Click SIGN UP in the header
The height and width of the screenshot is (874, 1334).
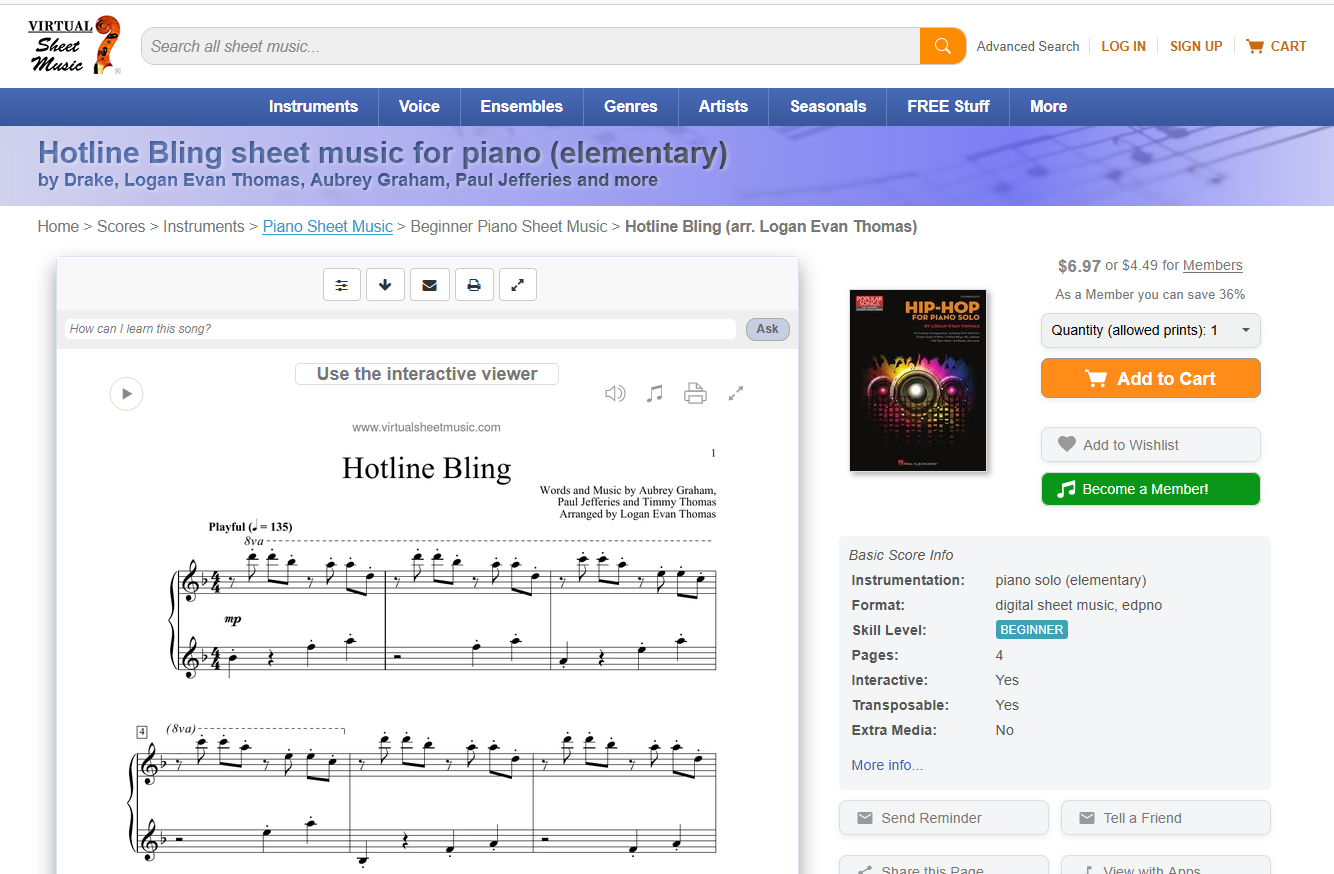[1196, 46]
